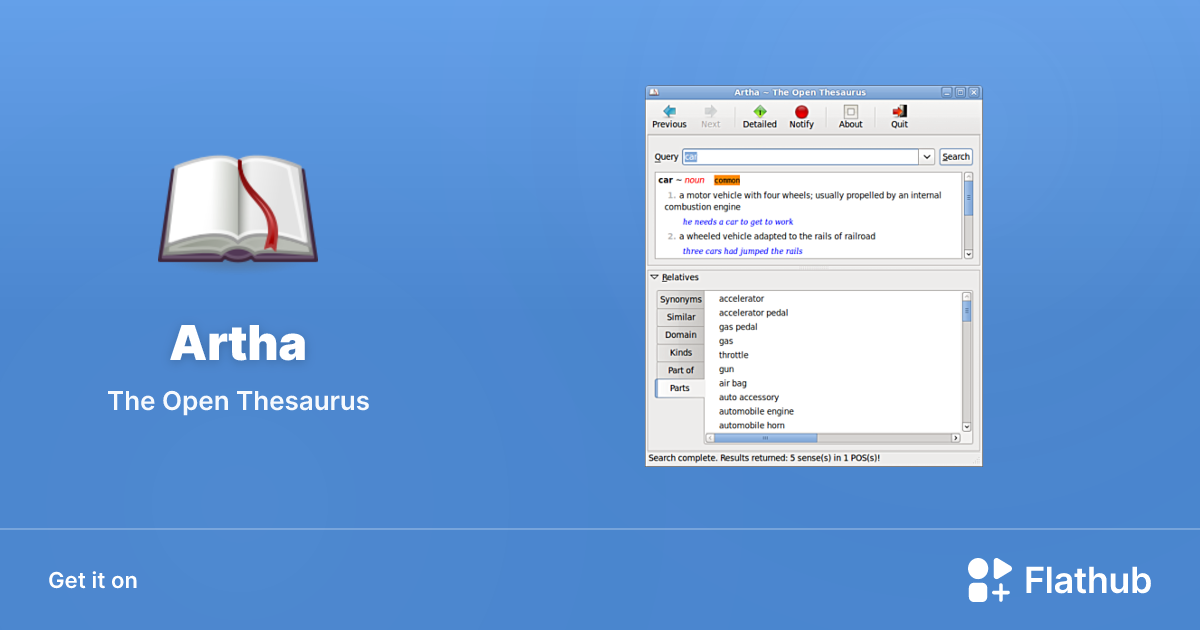Click the Previous navigation icon
The height and width of the screenshot is (630, 1200).
pos(669,113)
